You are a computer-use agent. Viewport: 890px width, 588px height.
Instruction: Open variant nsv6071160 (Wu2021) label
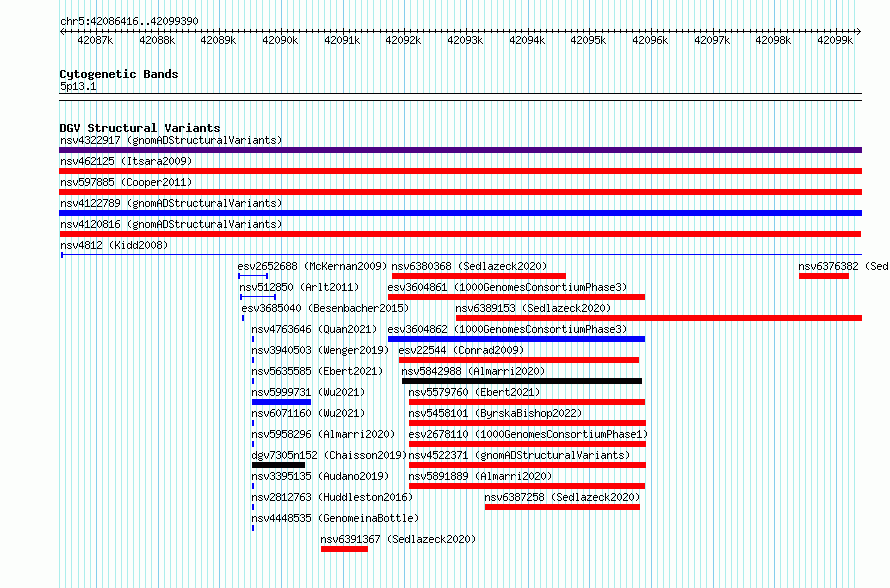308,413
